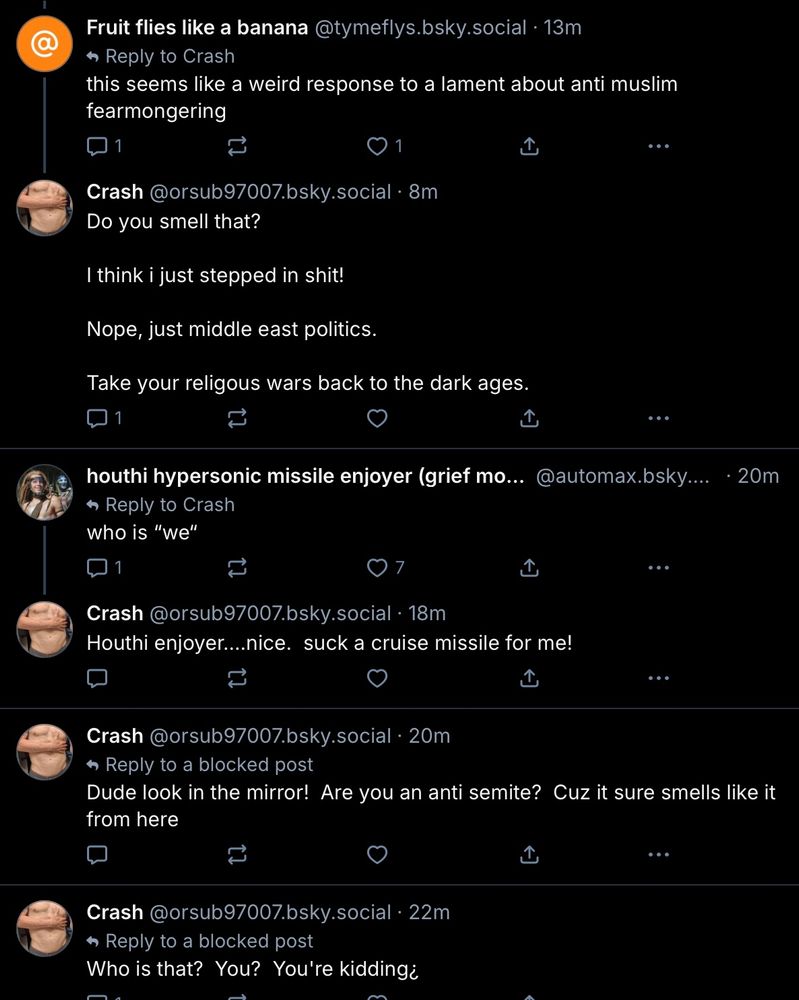799x1000 pixels.
Task: Reply to the "Houthi enjoyer....nice" post
Action: click(98, 678)
